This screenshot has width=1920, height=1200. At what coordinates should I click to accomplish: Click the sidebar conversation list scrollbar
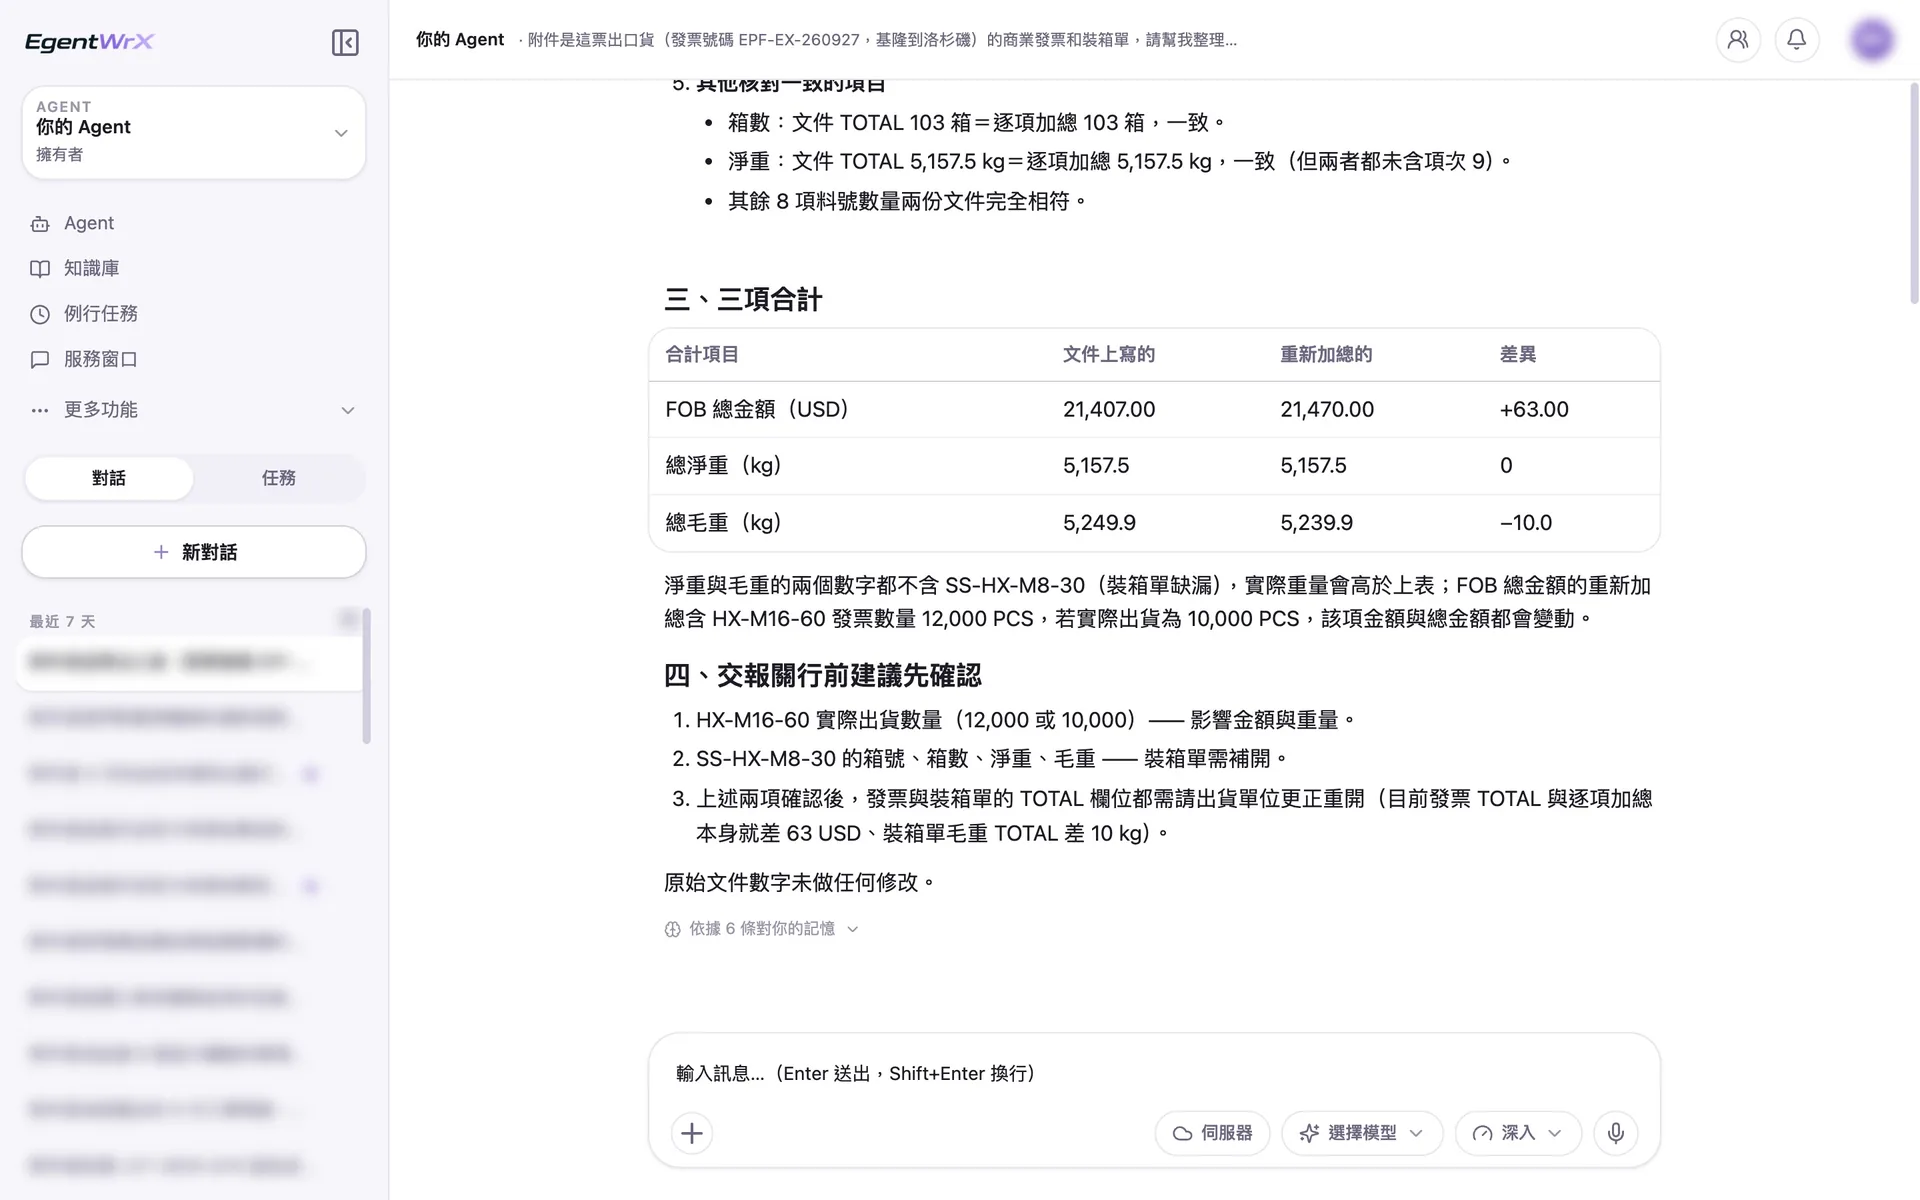click(367, 676)
